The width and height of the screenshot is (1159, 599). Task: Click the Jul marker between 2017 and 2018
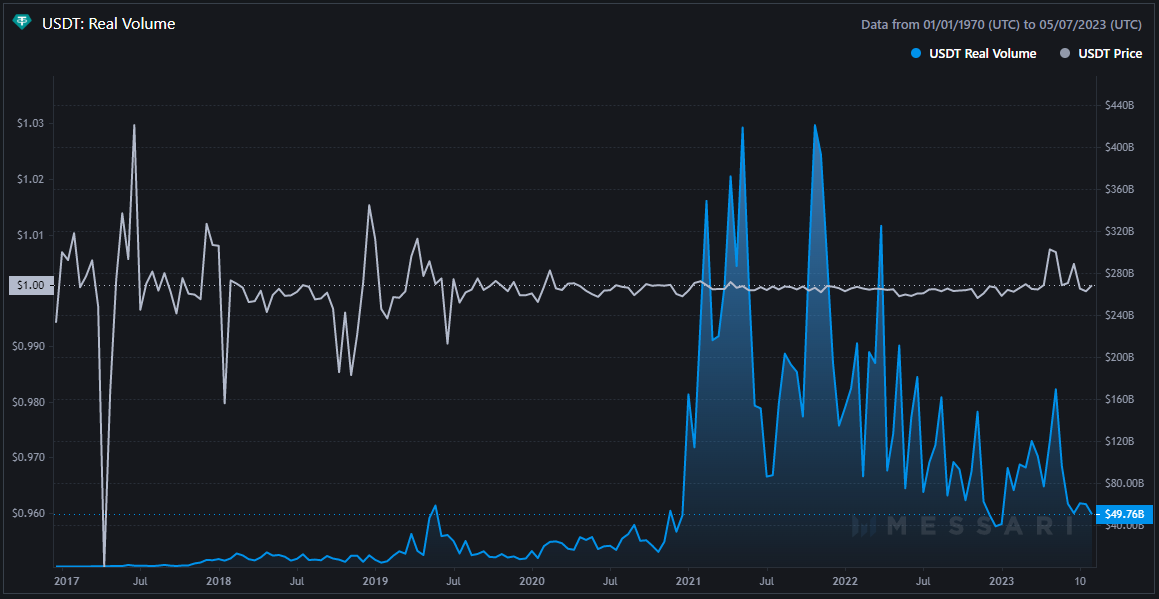[x=140, y=581]
